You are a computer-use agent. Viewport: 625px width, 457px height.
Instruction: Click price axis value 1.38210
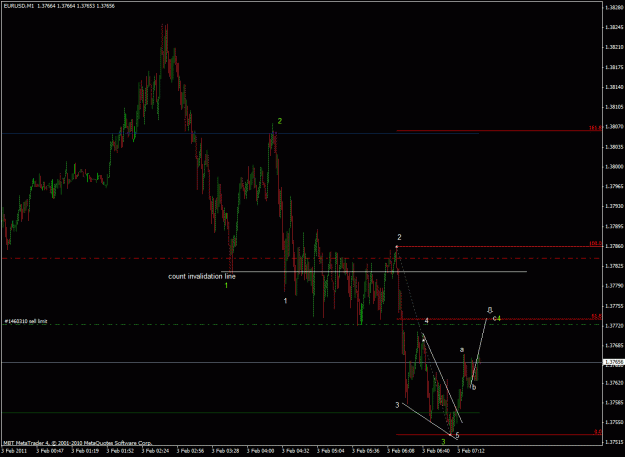click(x=612, y=47)
